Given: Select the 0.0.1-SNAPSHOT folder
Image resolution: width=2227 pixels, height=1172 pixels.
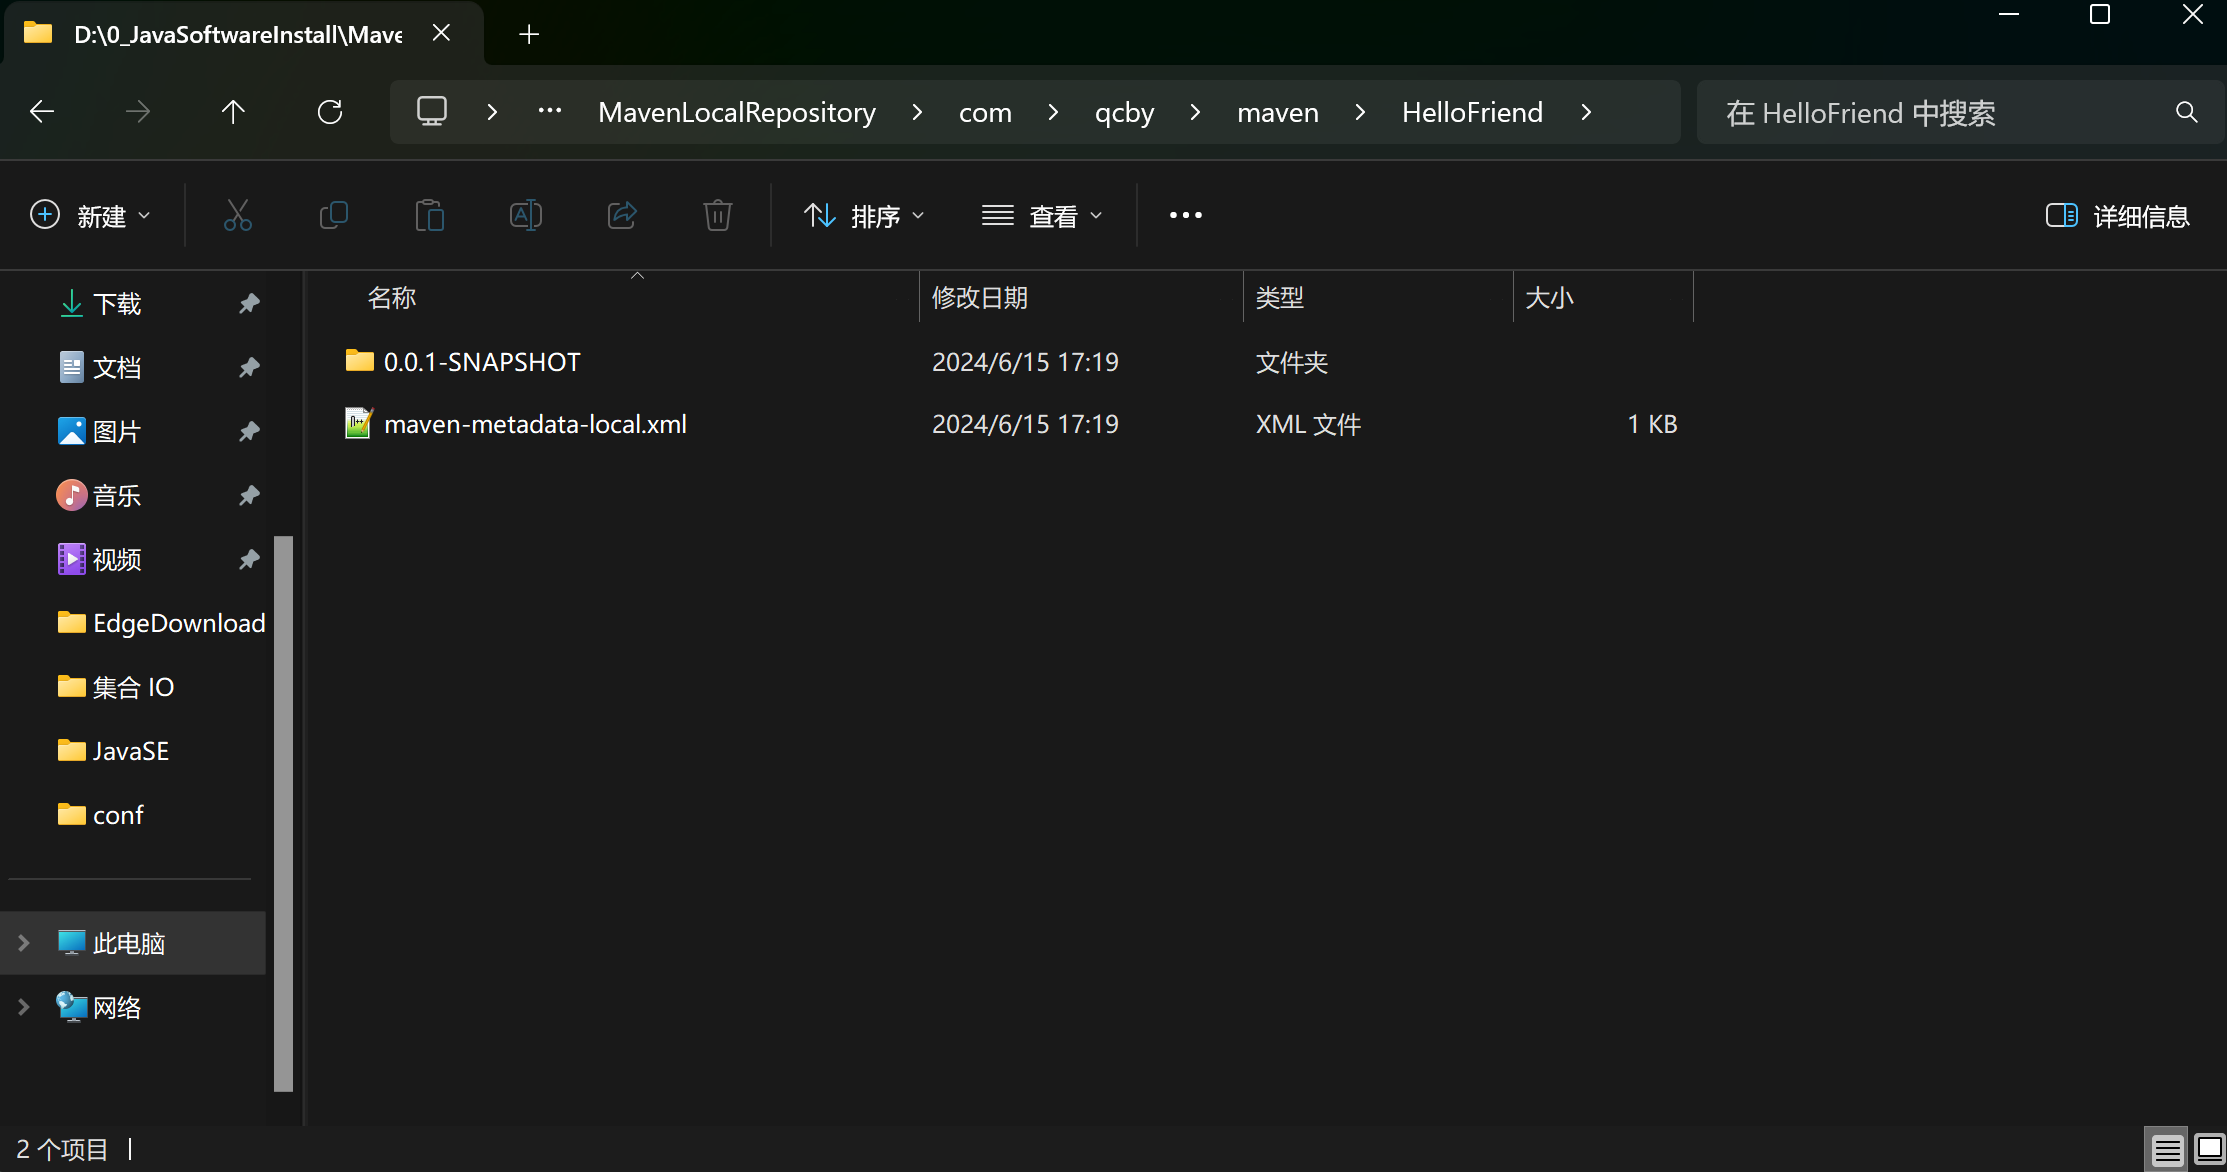Looking at the screenshot, I should 482,362.
